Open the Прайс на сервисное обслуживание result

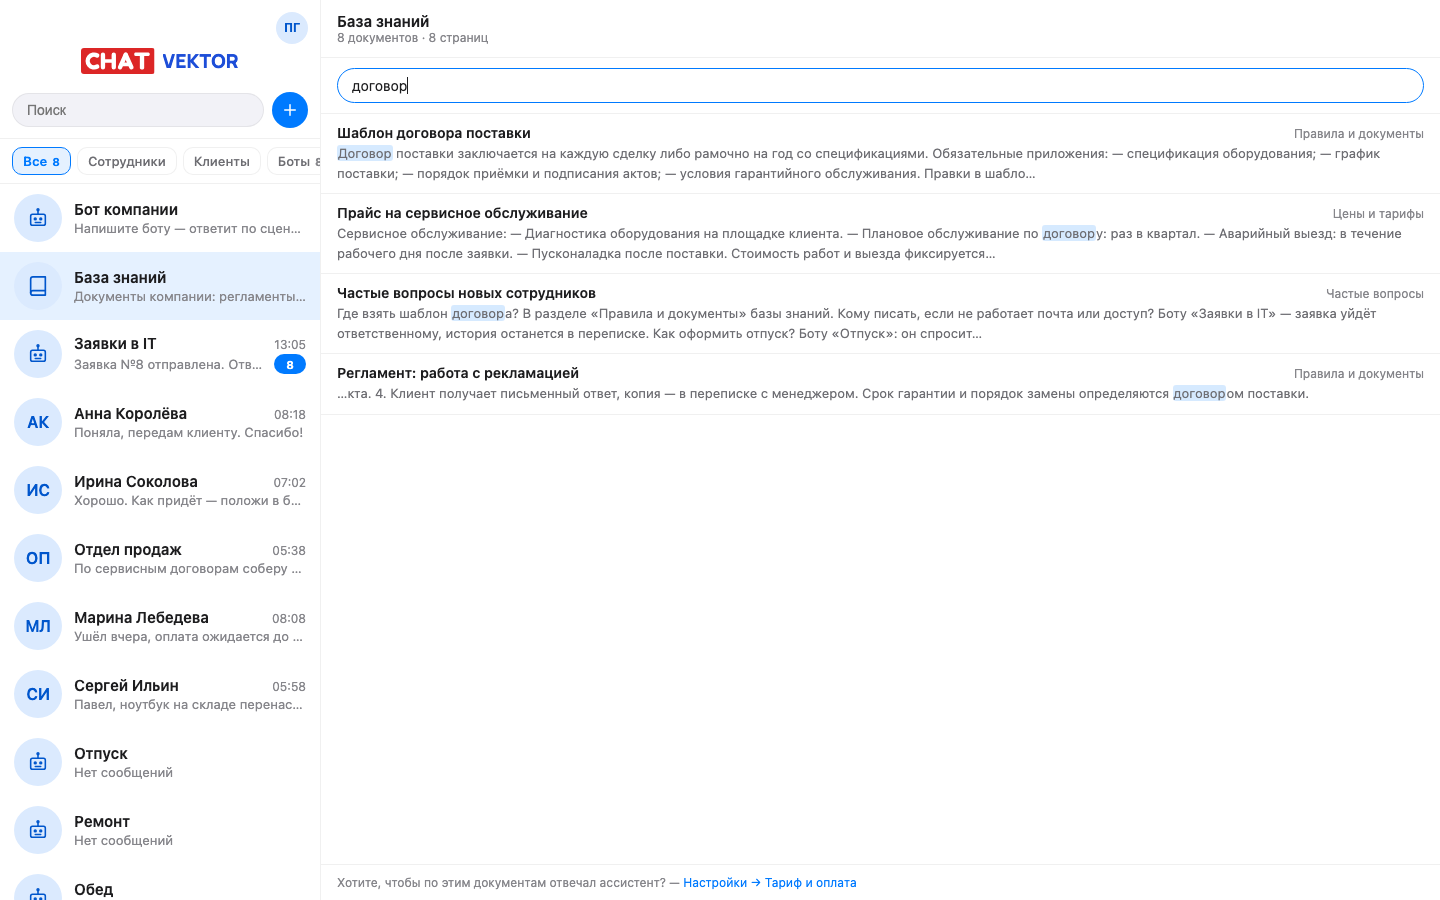click(880, 234)
